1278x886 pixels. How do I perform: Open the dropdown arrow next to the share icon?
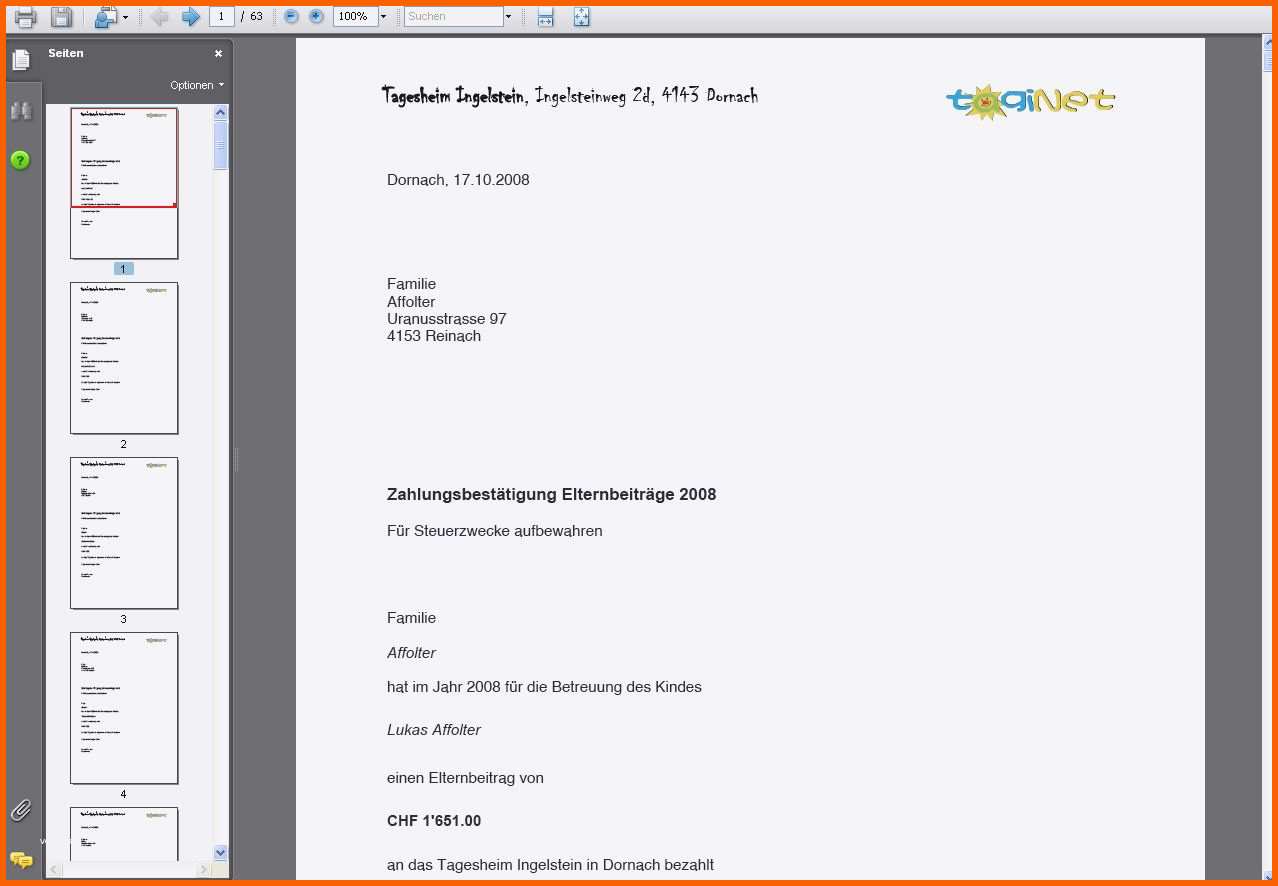(x=125, y=17)
